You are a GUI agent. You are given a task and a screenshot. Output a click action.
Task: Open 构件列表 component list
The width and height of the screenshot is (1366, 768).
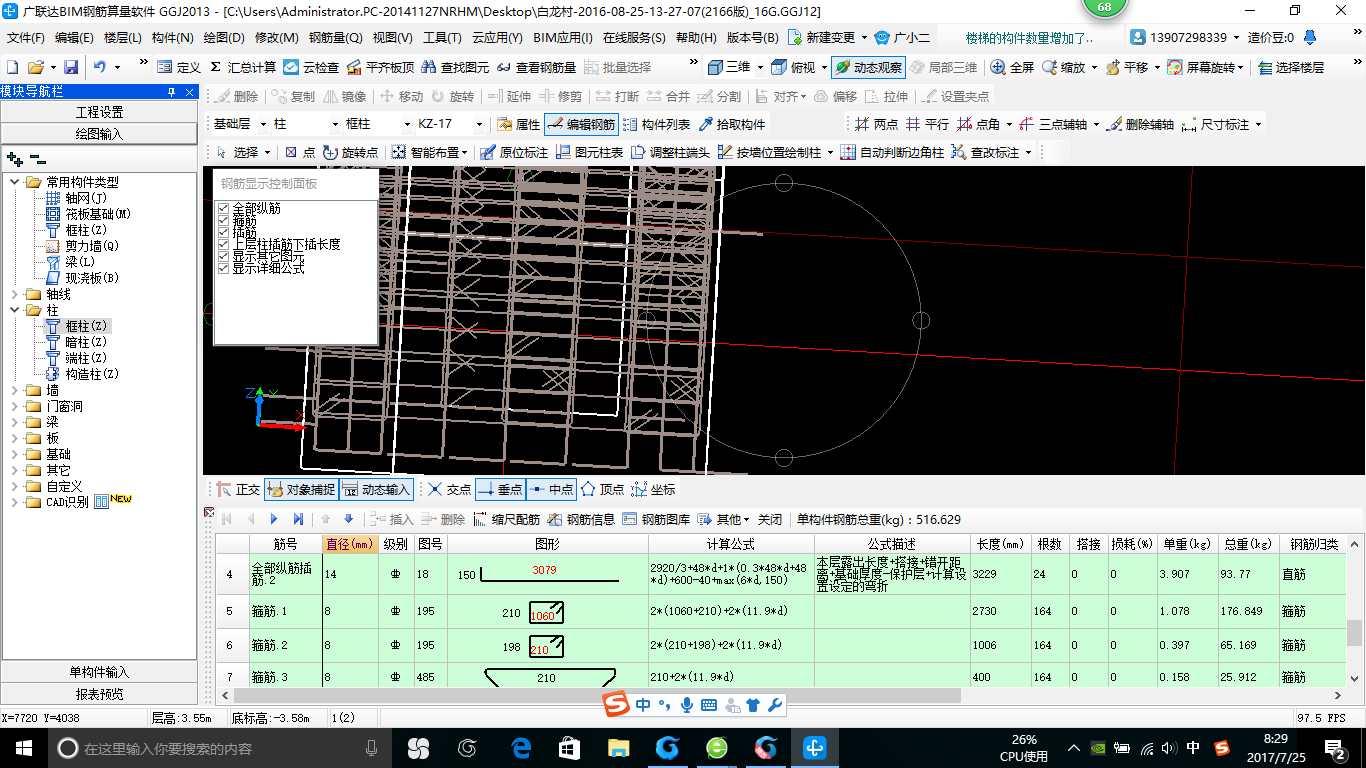pyautogui.click(x=656, y=125)
